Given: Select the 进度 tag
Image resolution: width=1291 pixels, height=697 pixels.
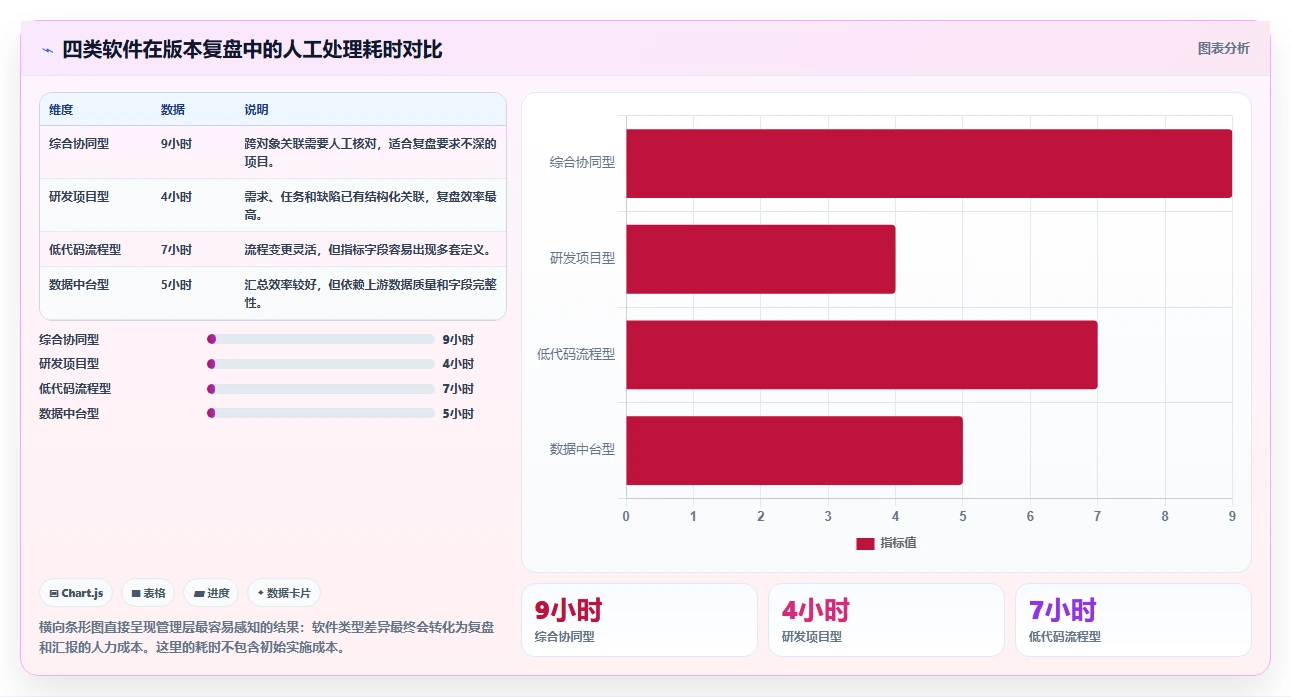Looking at the screenshot, I should click(211, 593).
